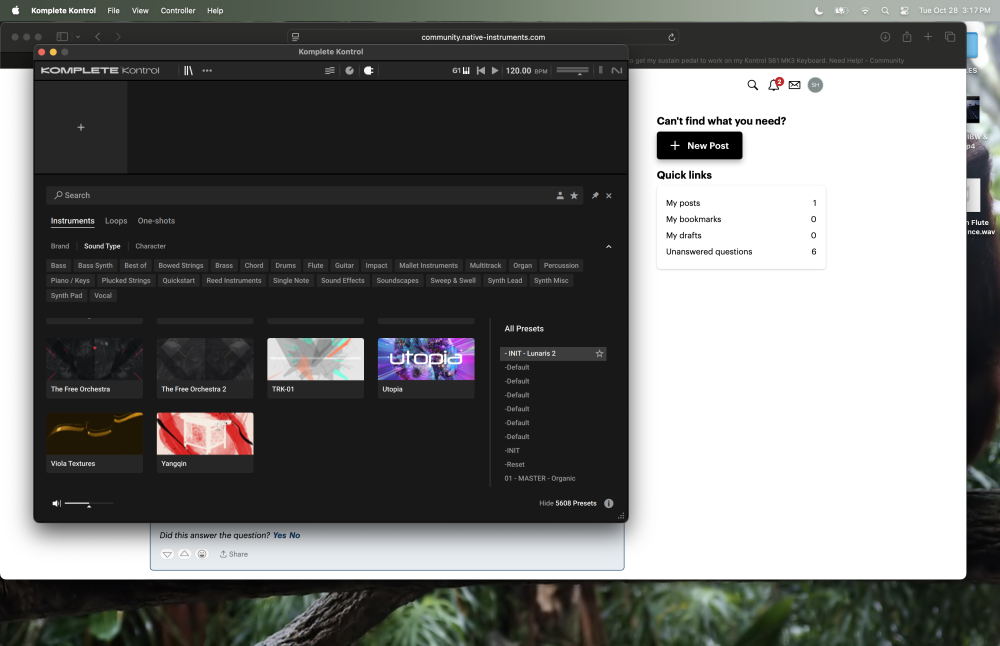
Task: Click the New Post button in Safari
Action: click(700, 145)
